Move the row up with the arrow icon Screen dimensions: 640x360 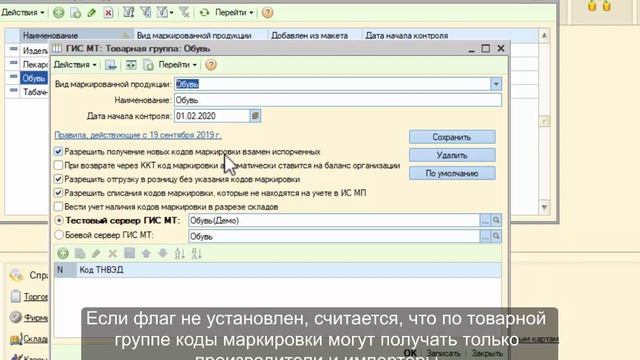pyautogui.click(x=146, y=253)
